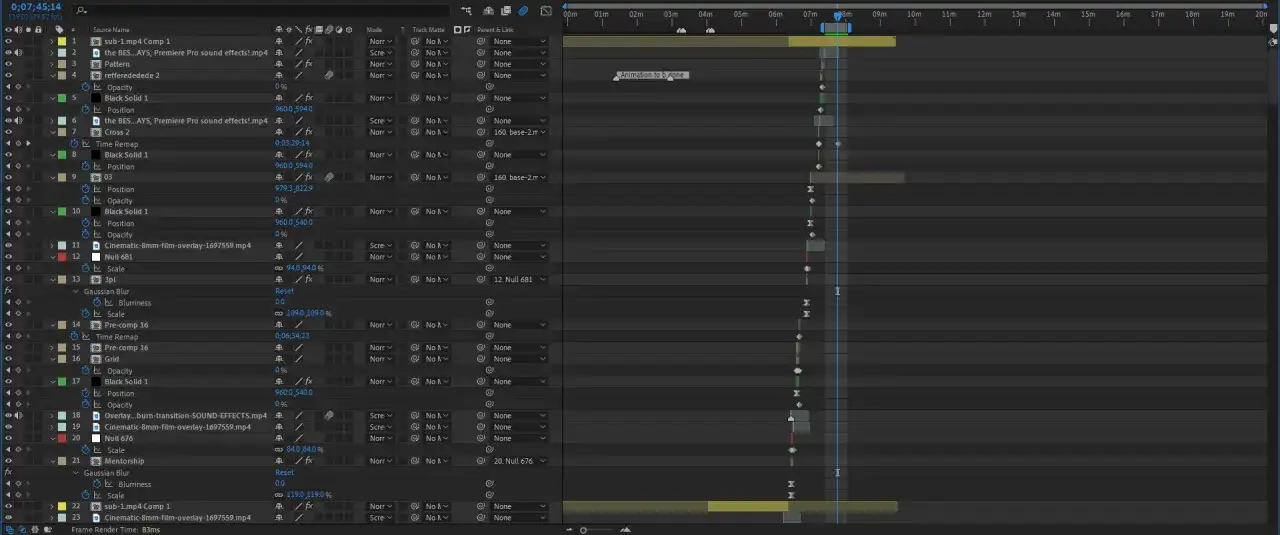Viewport: 1280px width, 535px height.
Task: Toggle Gaussian Blur effect on 3pi layer
Action: 8,291
